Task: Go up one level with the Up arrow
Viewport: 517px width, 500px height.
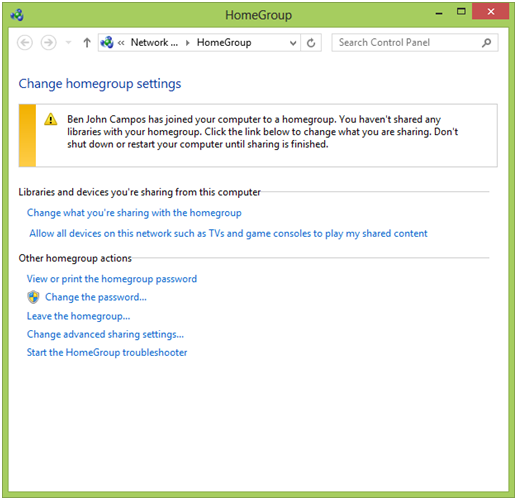Action: tap(87, 43)
